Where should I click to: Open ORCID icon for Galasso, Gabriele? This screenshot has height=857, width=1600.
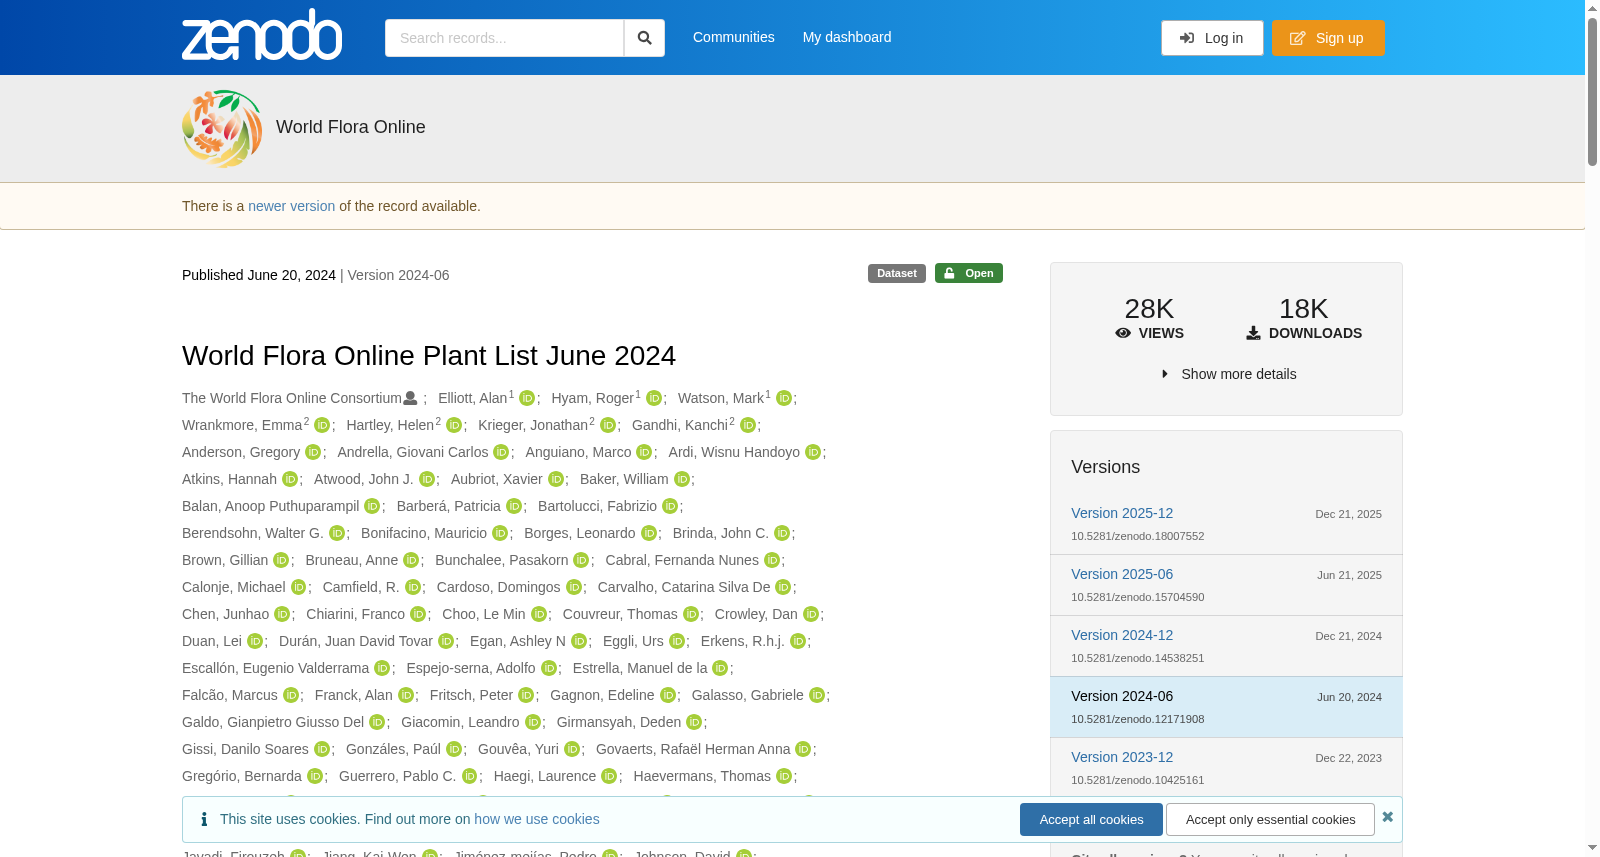click(817, 695)
